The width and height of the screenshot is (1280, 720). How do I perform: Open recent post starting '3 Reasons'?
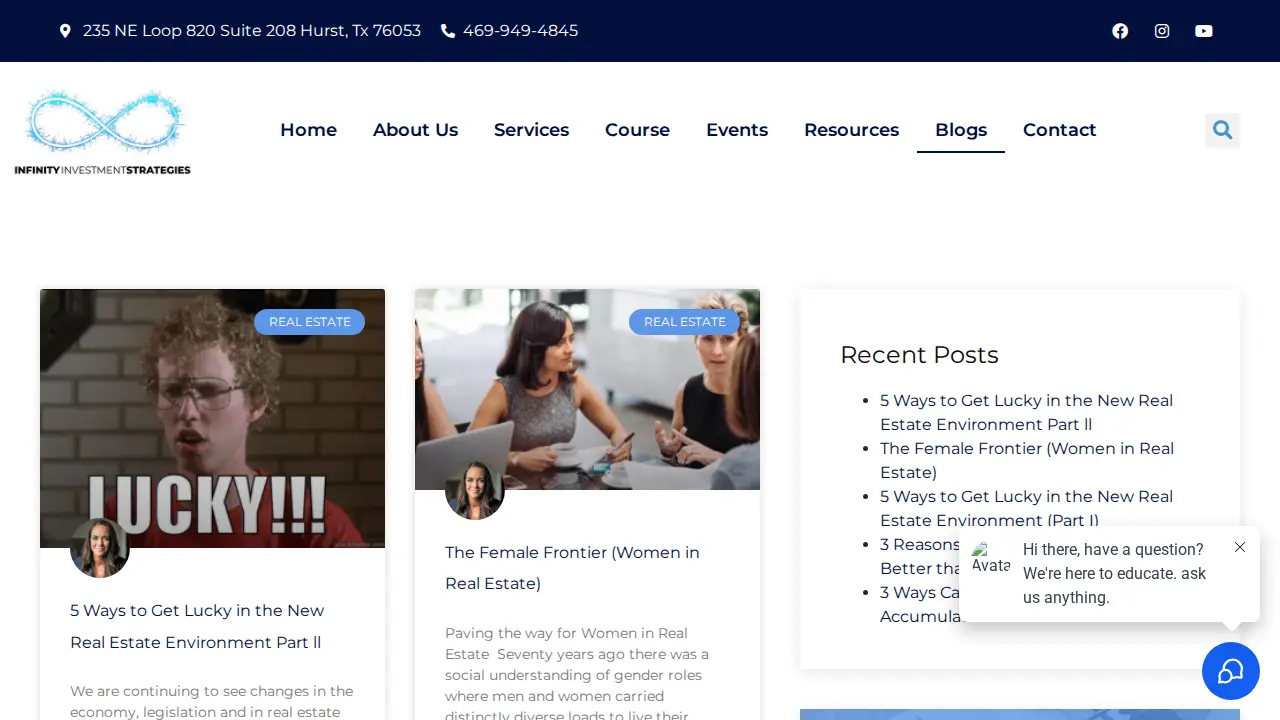920,556
